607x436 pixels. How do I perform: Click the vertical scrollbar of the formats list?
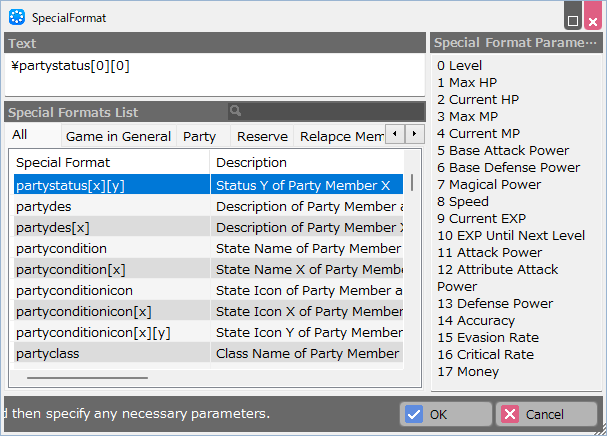click(x=412, y=183)
